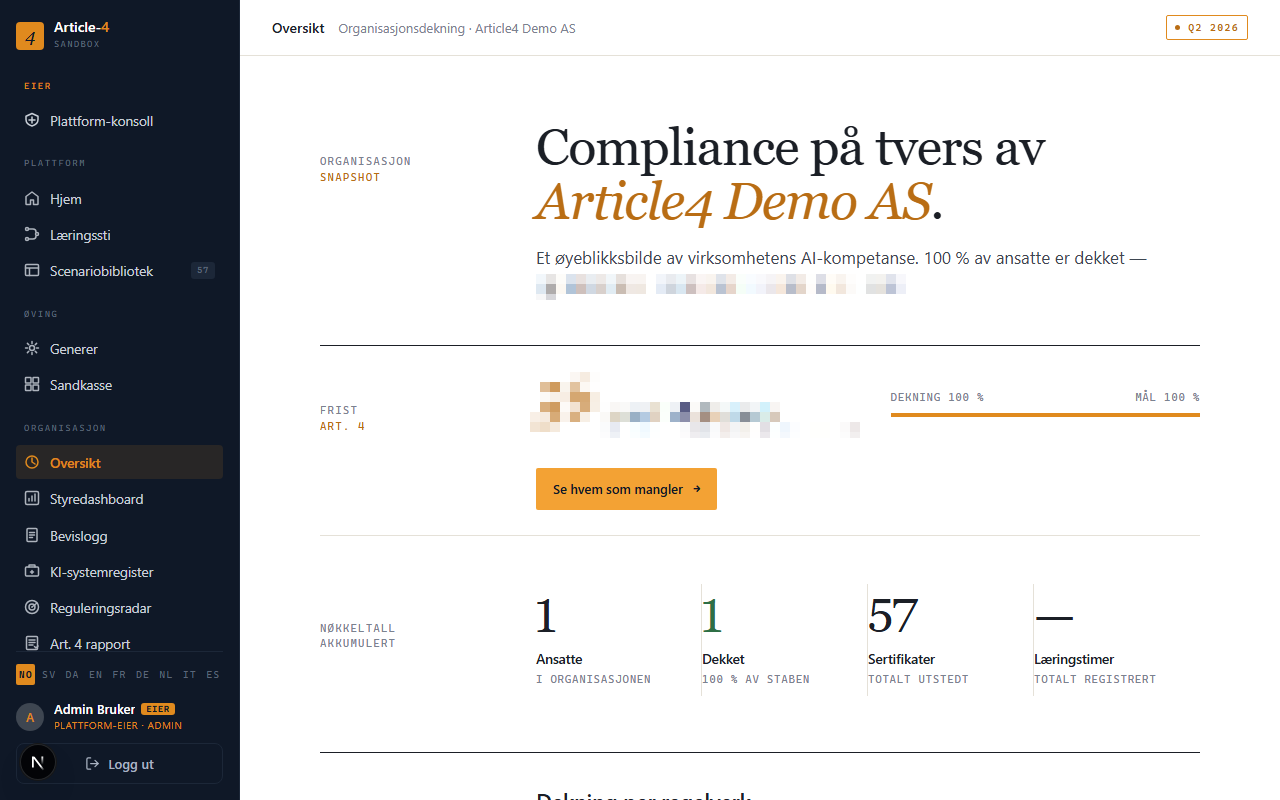Switch language to ES
This screenshot has width=1280, height=800.
[213, 675]
